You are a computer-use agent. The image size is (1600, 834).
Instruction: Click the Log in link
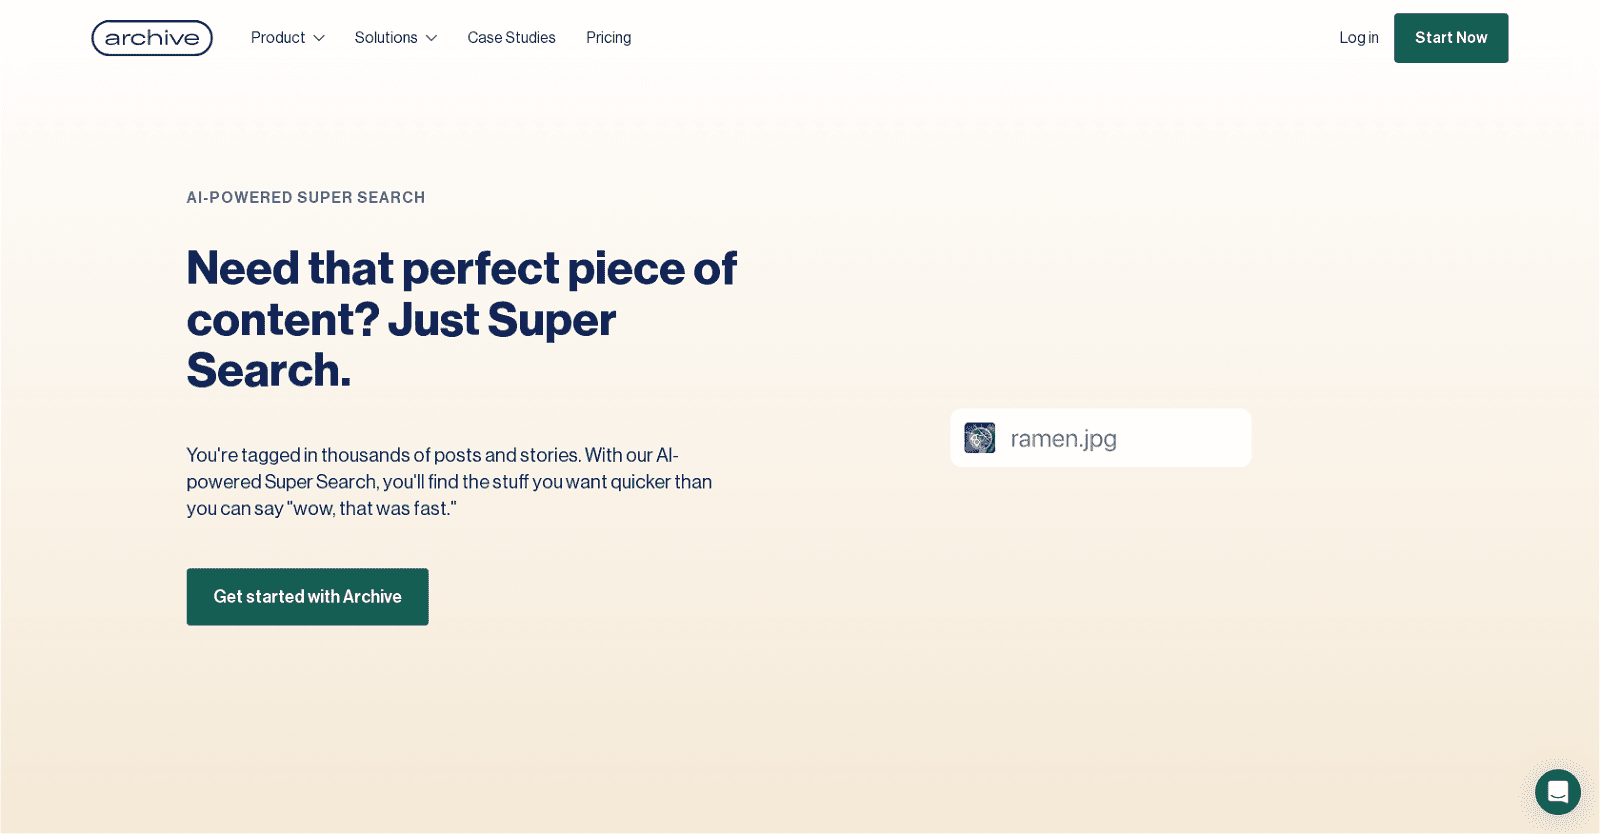1358,38
